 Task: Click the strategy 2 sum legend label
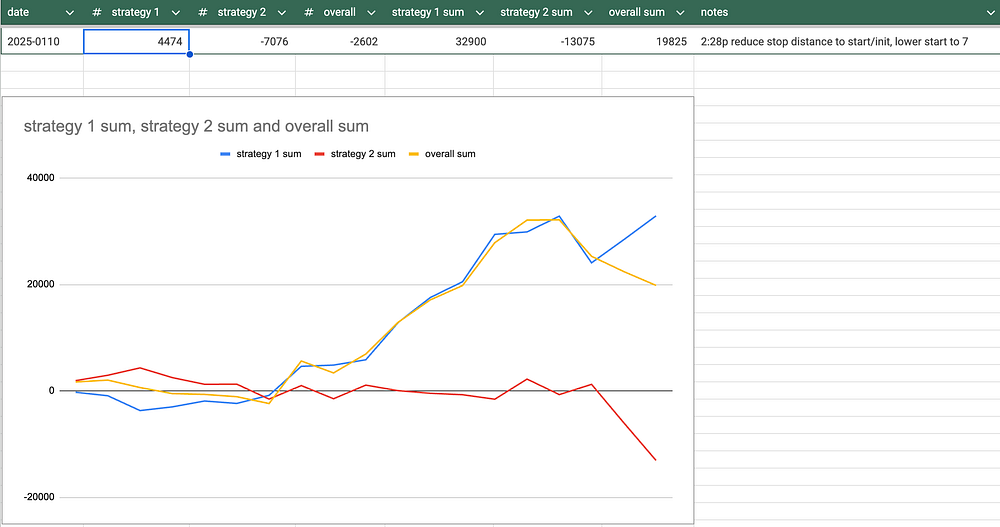tap(363, 154)
